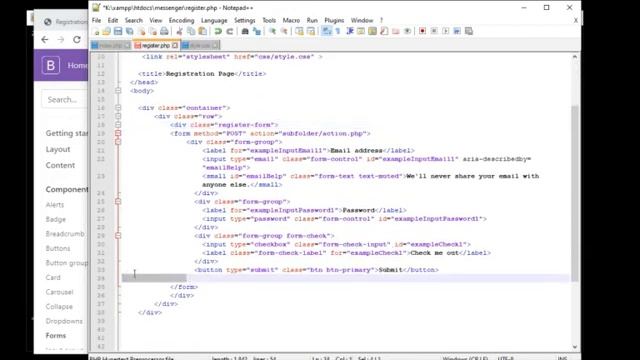The height and width of the screenshot is (360, 640).
Task: Collapse the first form-group fold on line 20
Action: [x=118, y=142]
